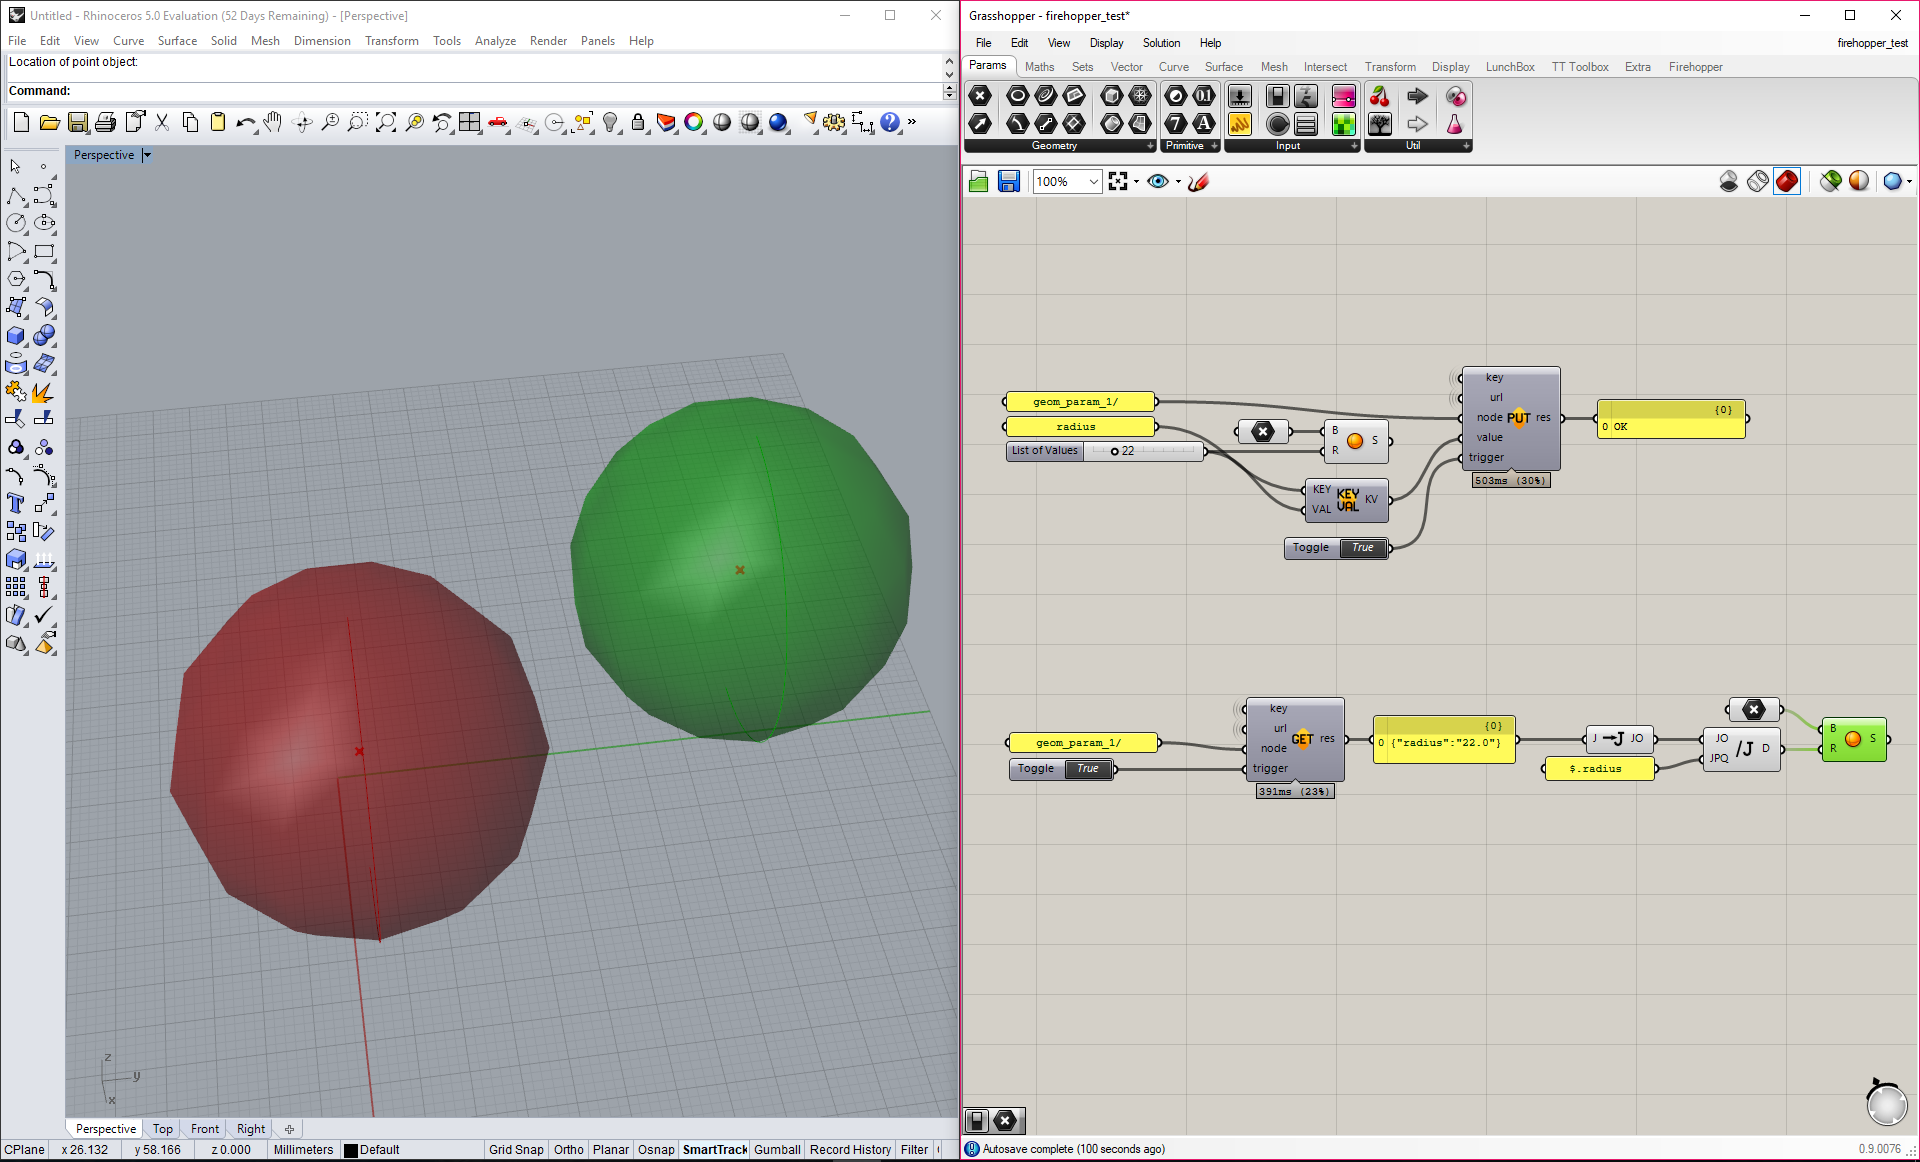
Task: Toggle Record History in Rhino status bar
Action: 850,1149
